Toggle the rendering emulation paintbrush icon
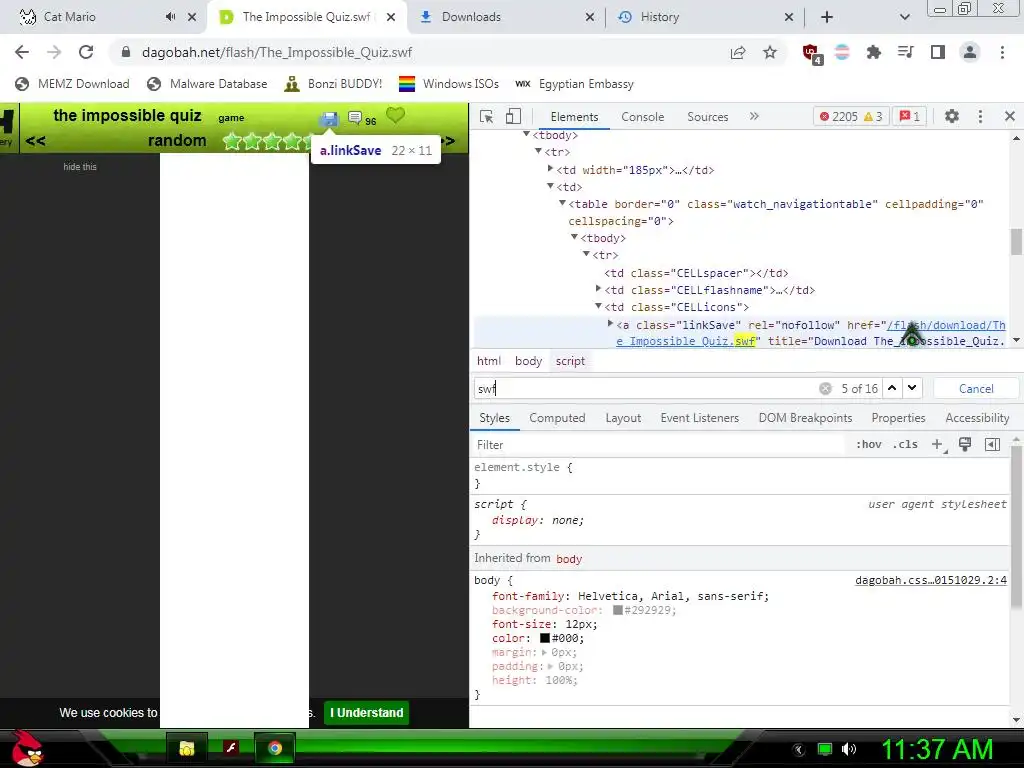Viewport: 1024px width, 768px height. click(965, 444)
